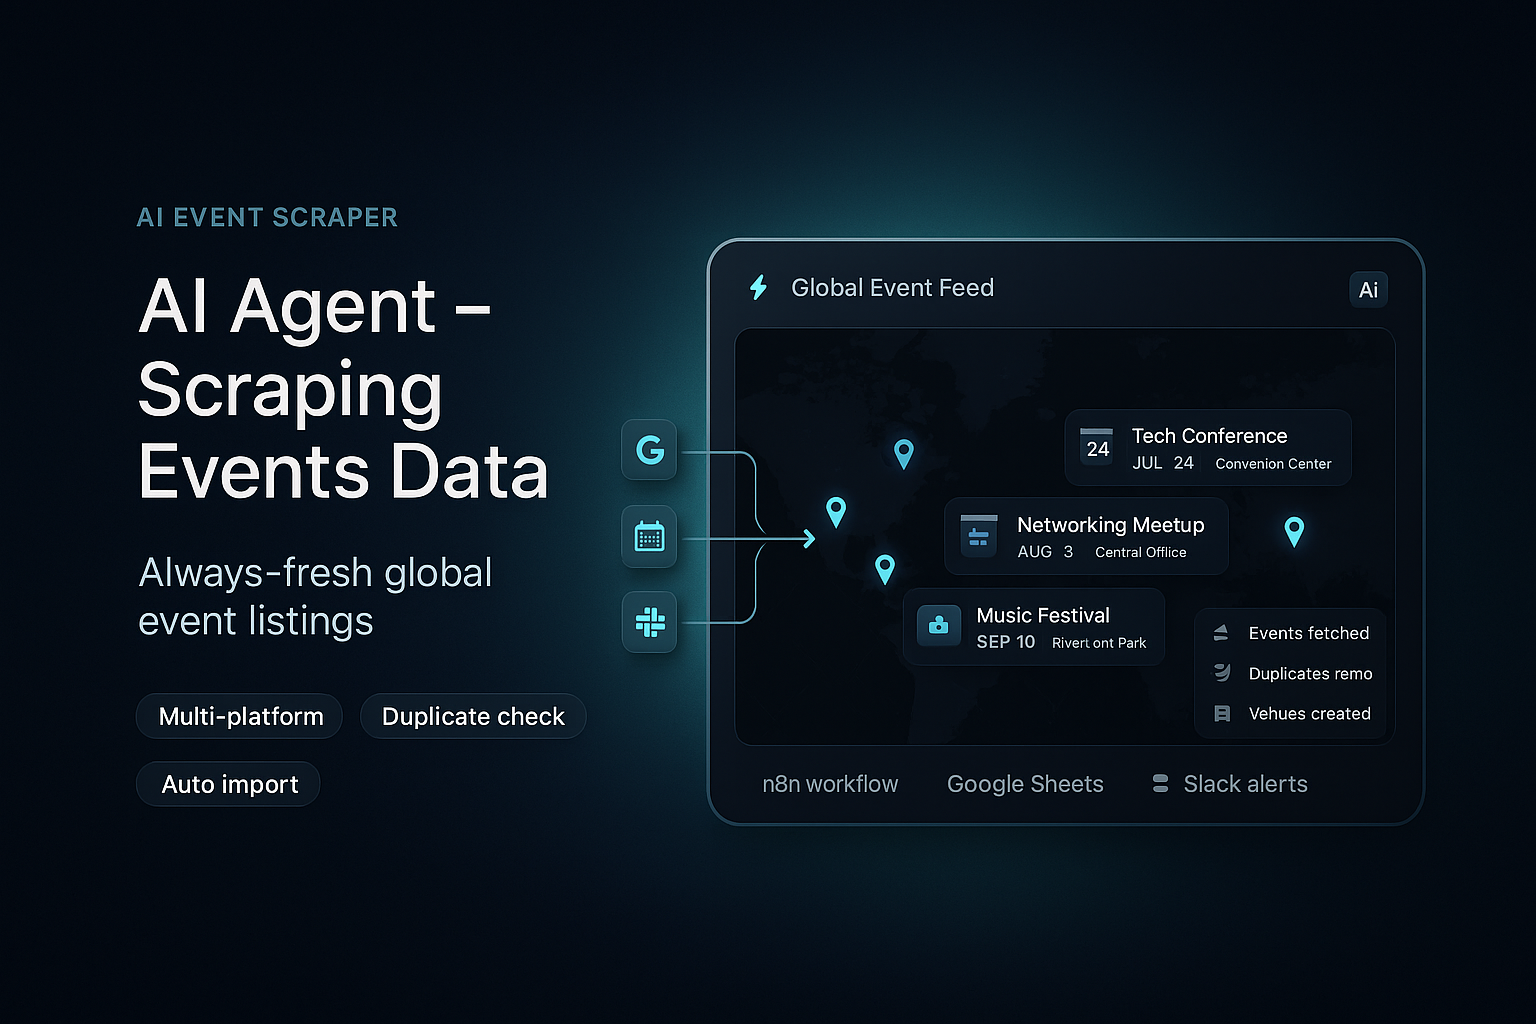1536x1024 pixels.
Task: Select the map pin near Networking Meetup
Action: pos(836,511)
